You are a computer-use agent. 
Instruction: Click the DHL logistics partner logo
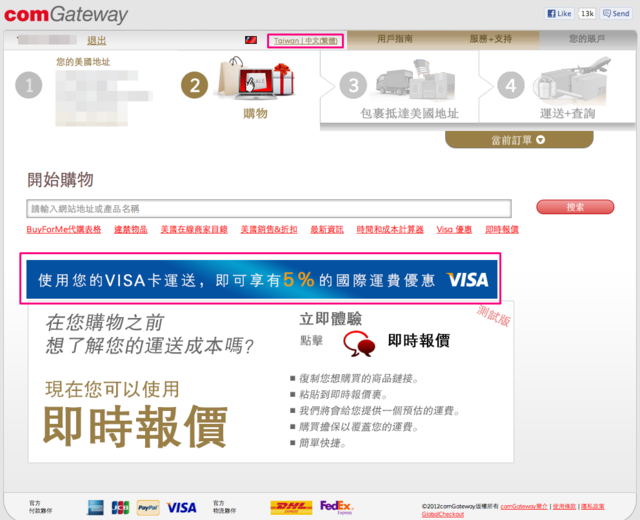point(291,507)
